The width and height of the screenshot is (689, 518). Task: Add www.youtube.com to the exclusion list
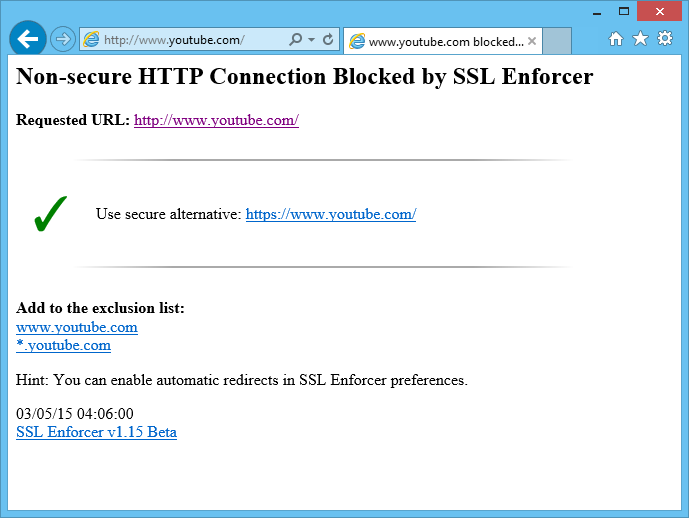[77, 327]
